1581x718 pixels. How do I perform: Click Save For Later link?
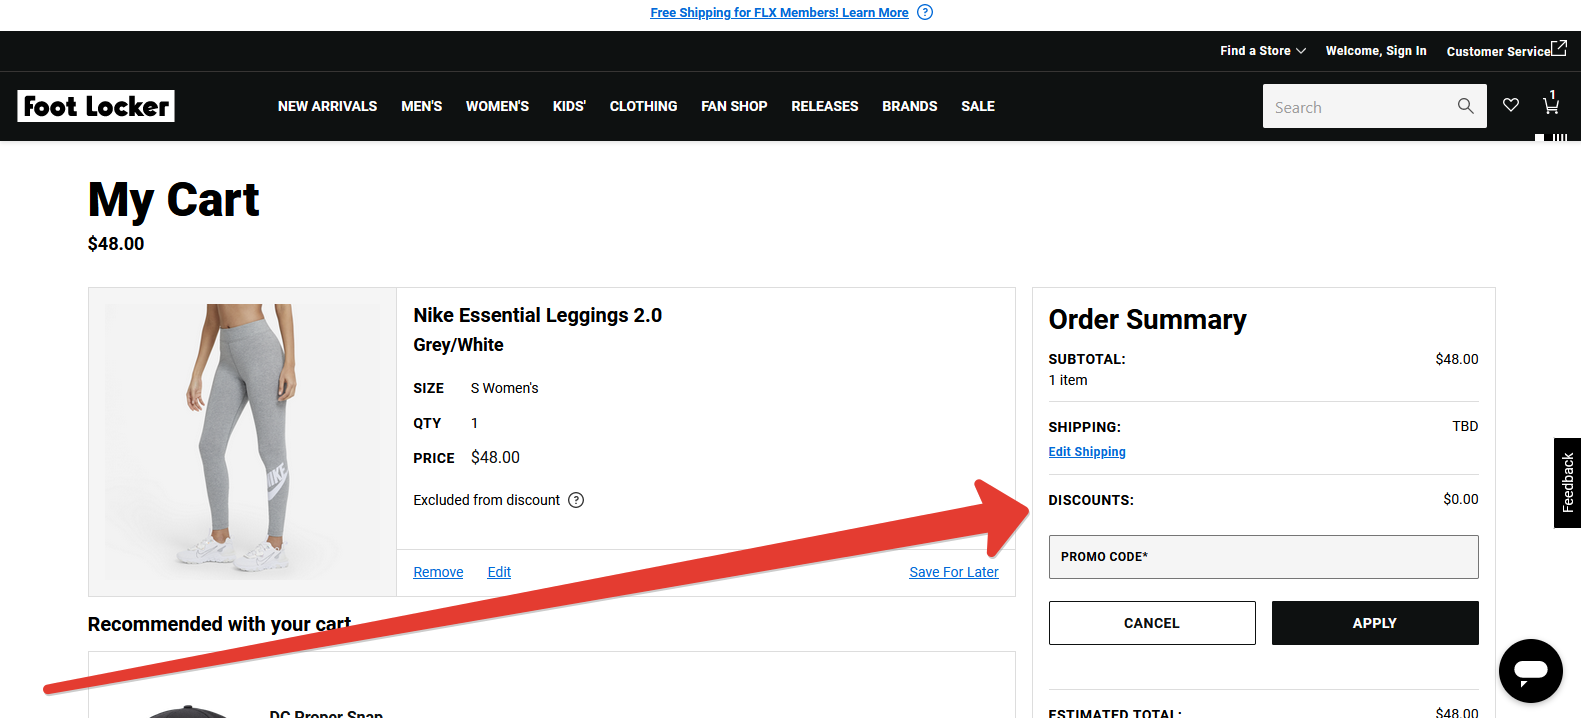(954, 572)
